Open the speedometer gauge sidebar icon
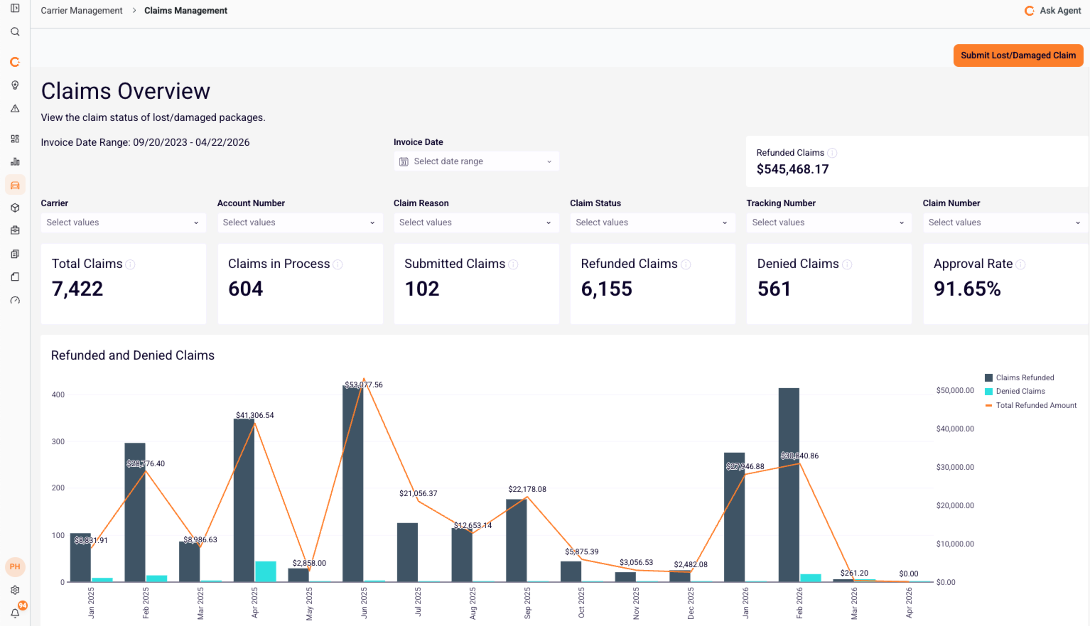The image size is (1090, 626). (x=15, y=300)
